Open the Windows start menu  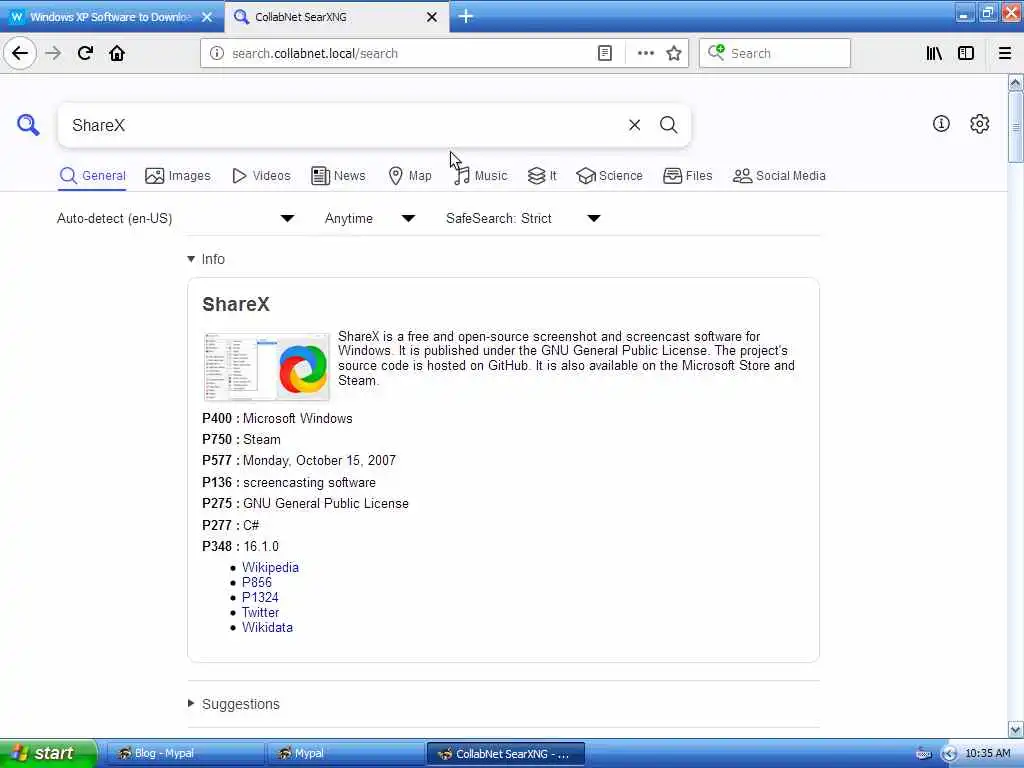48,754
